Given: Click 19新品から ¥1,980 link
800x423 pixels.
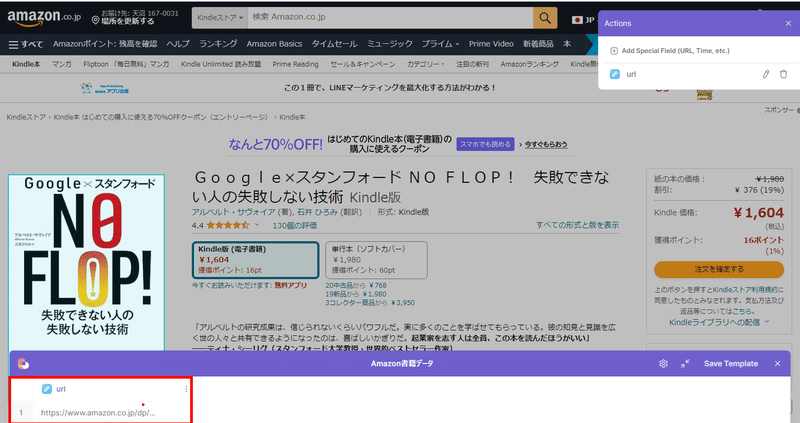Looking at the screenshot, I should (x=356, y=294).
